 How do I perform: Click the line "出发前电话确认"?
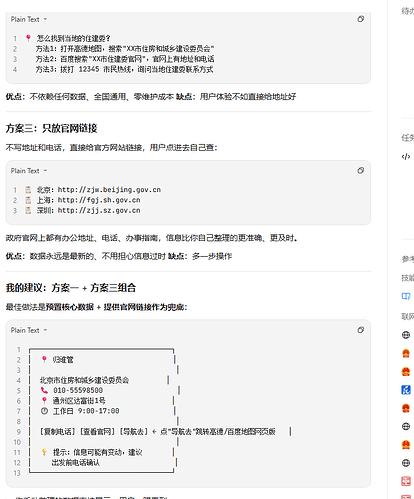point(76,463)
